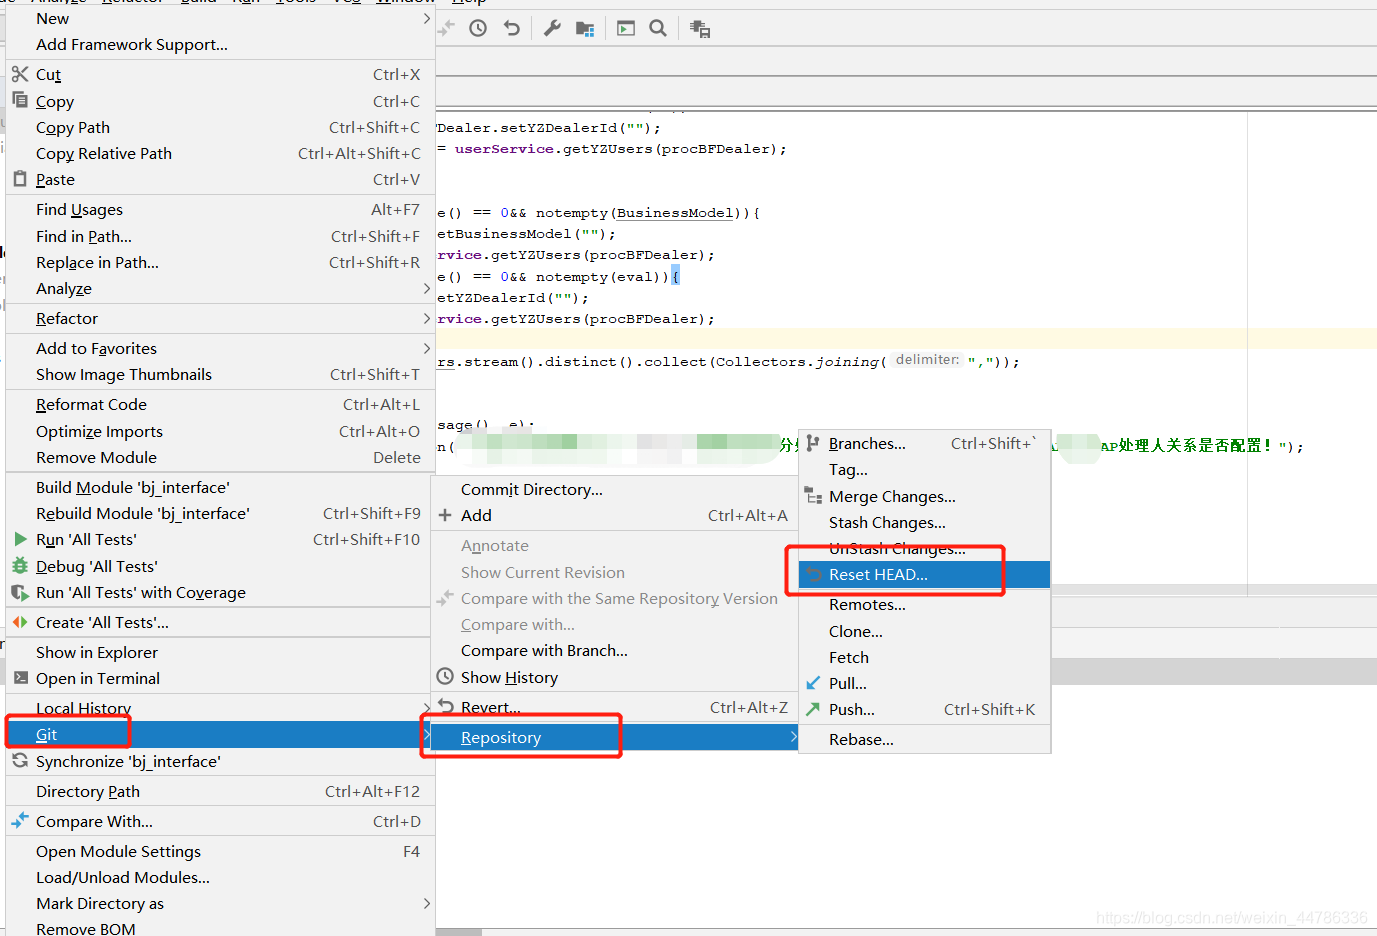Screen dimensions: 1377x936
Task: Click the 'delimiter:' parameter hint in editor
Action: point(927,360)
